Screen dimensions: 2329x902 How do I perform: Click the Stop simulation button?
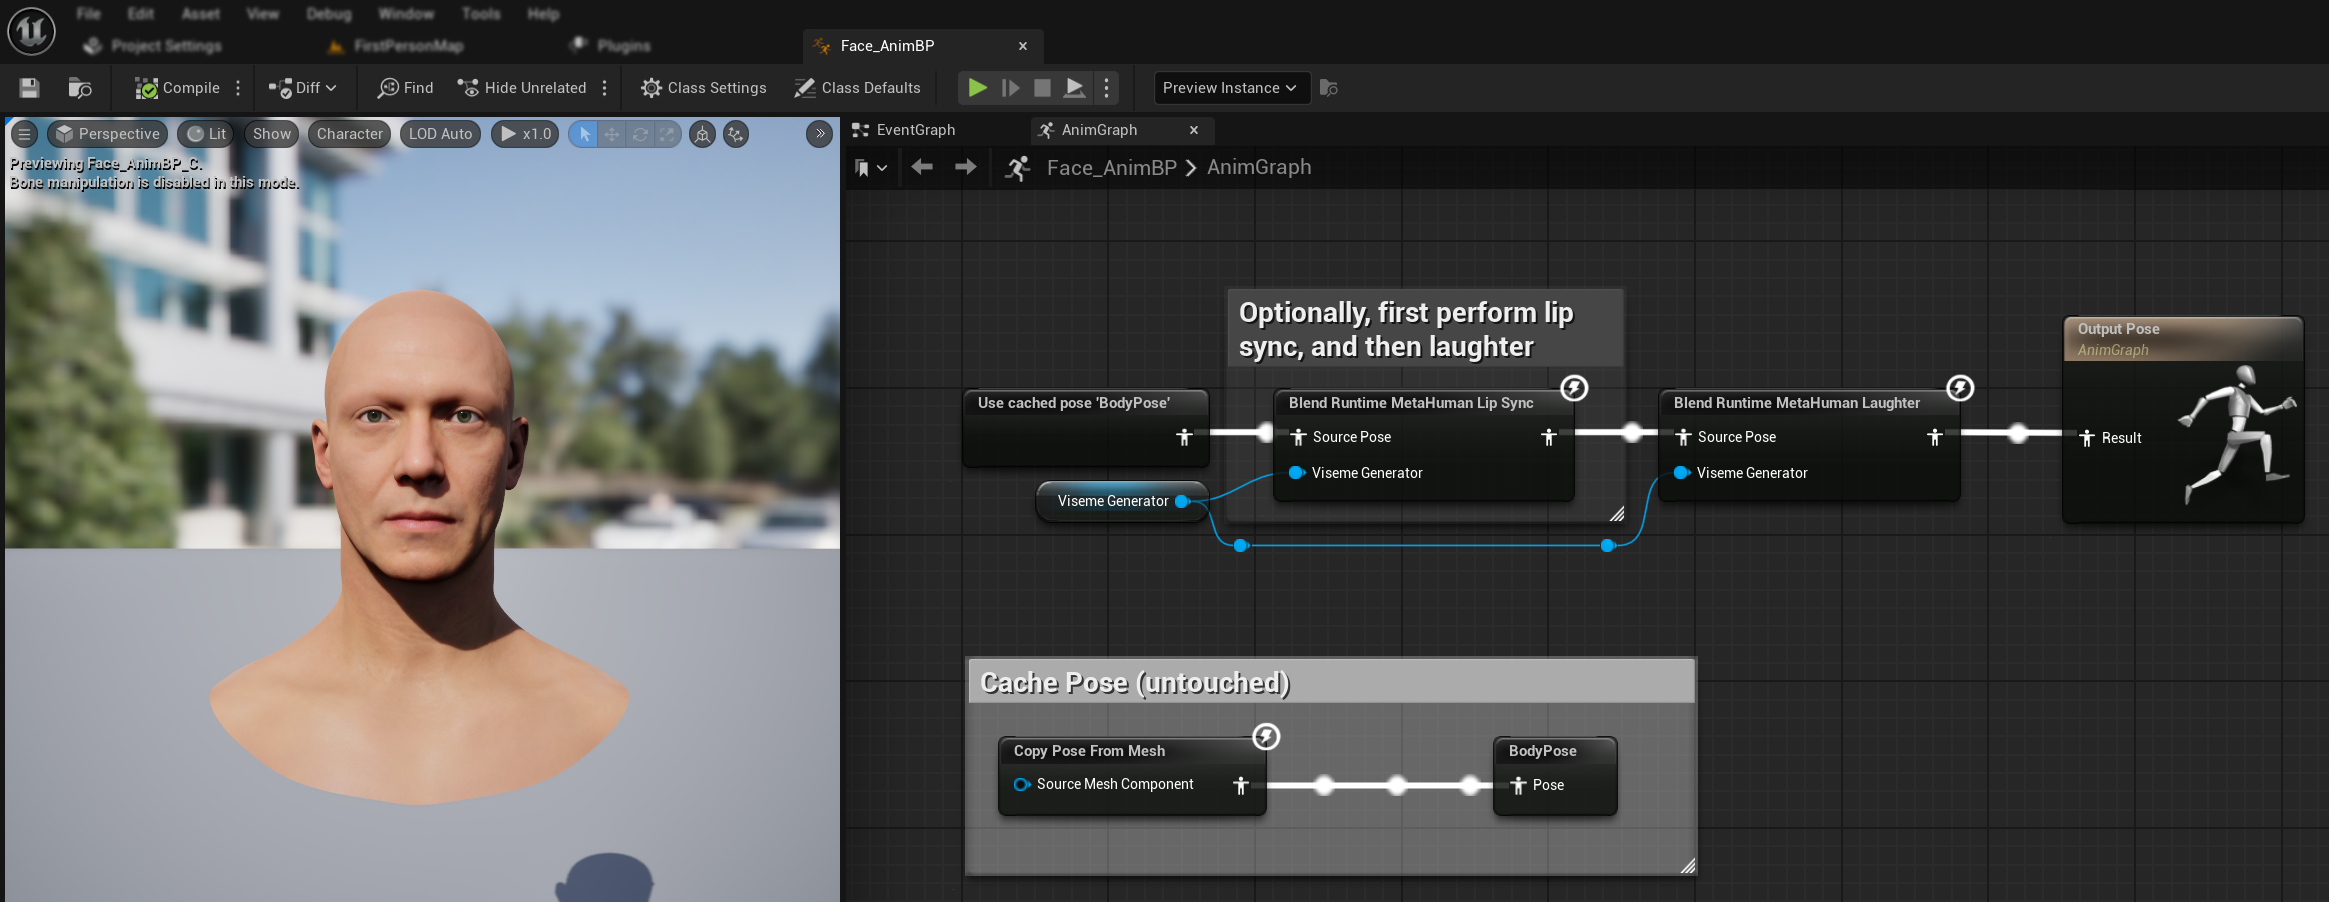tap(1042, 88)
